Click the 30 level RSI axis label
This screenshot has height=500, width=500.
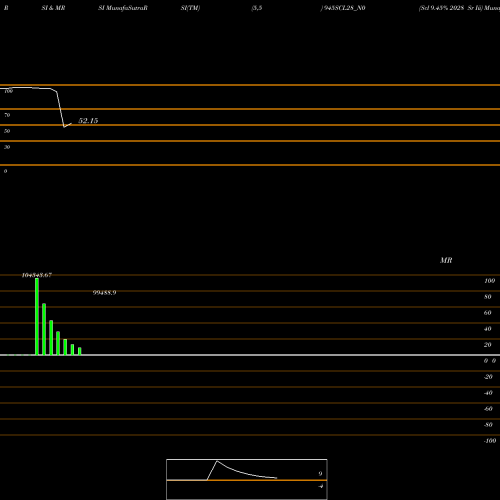click(7, 147)
